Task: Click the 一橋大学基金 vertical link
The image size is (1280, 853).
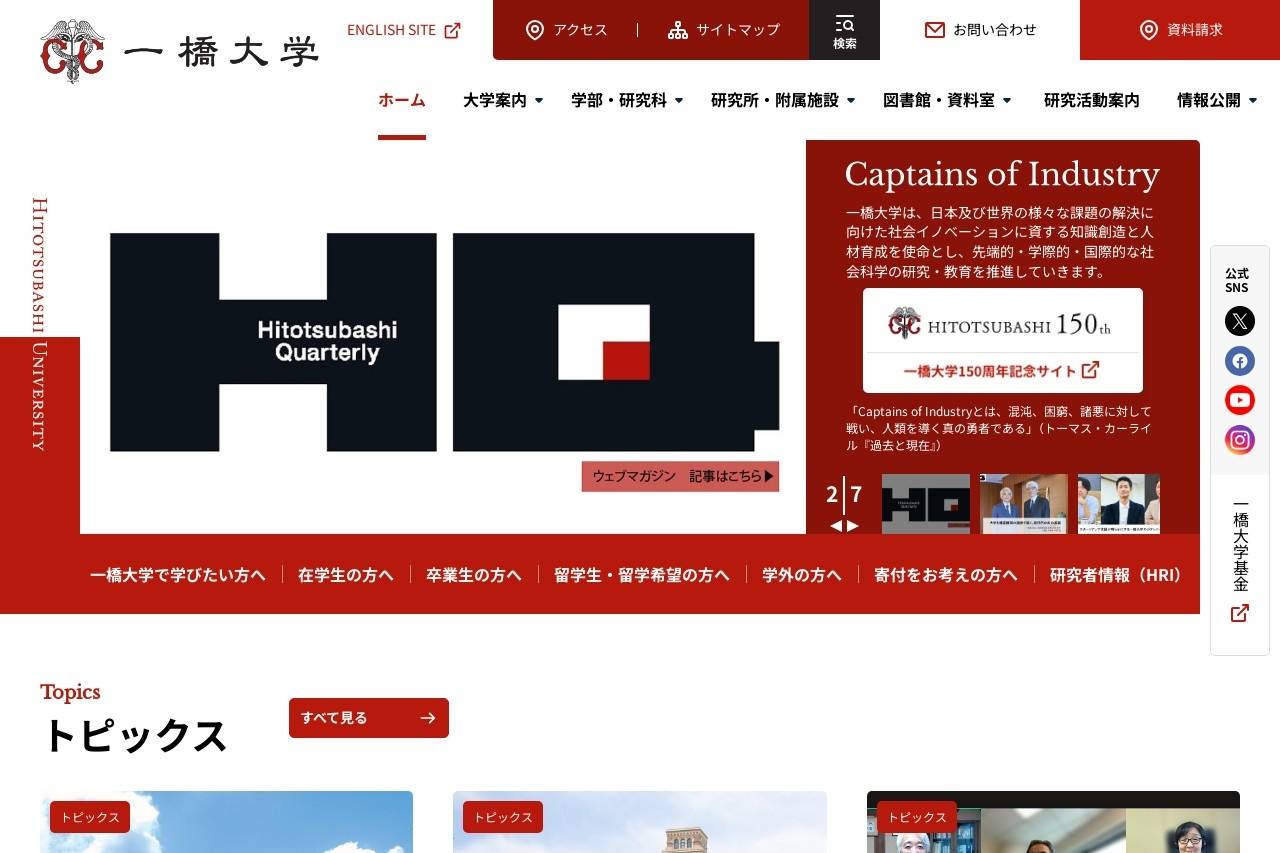Action: click(1240, 546)
